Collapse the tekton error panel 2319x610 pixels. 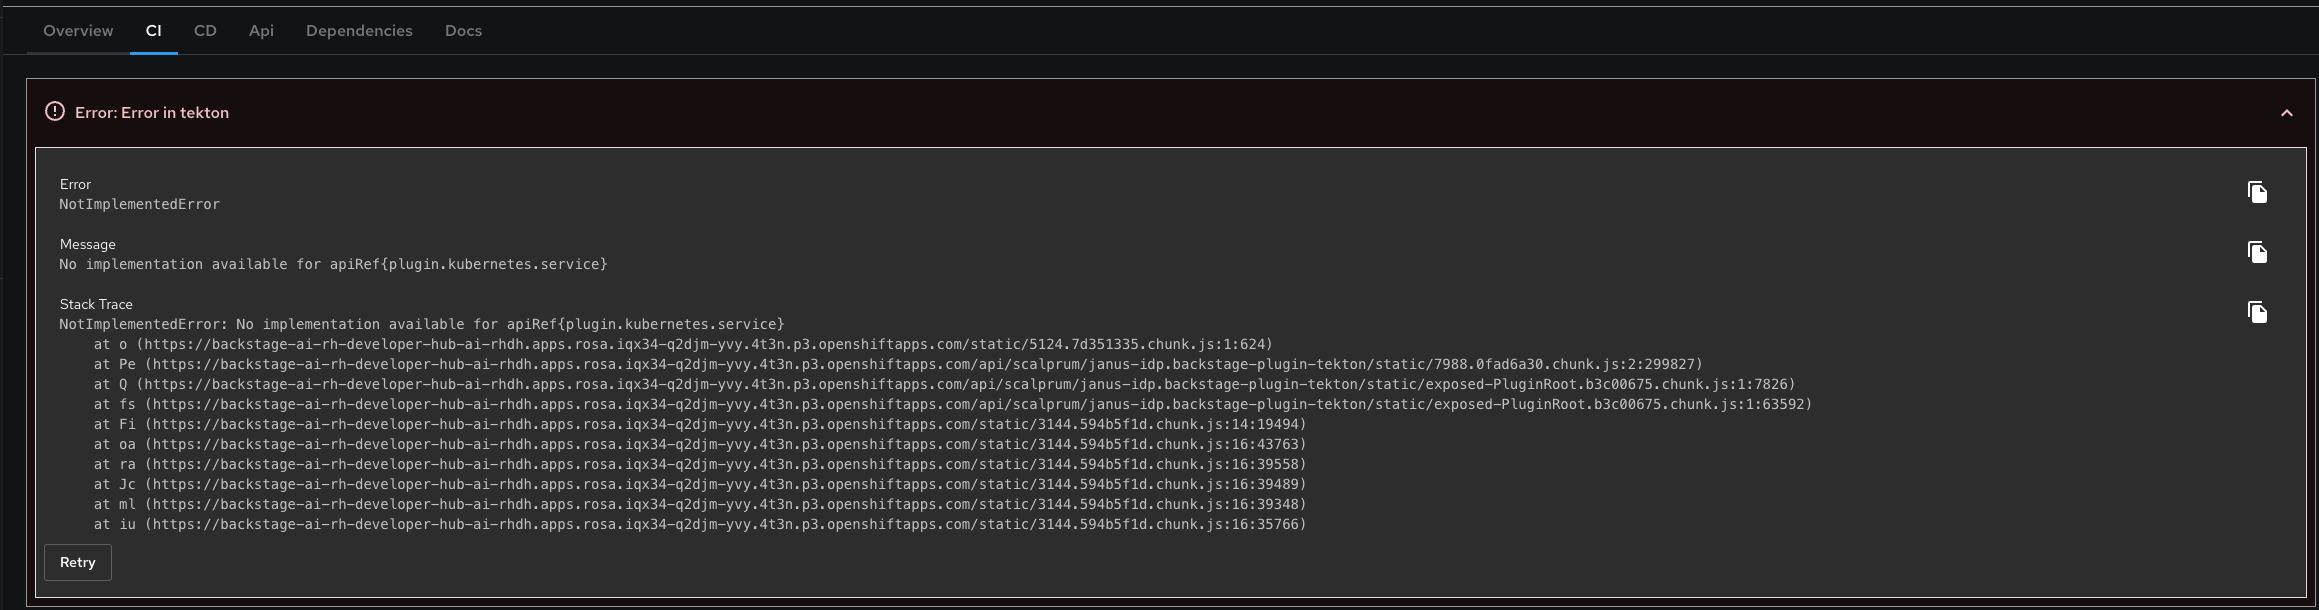click(2286, 113)
